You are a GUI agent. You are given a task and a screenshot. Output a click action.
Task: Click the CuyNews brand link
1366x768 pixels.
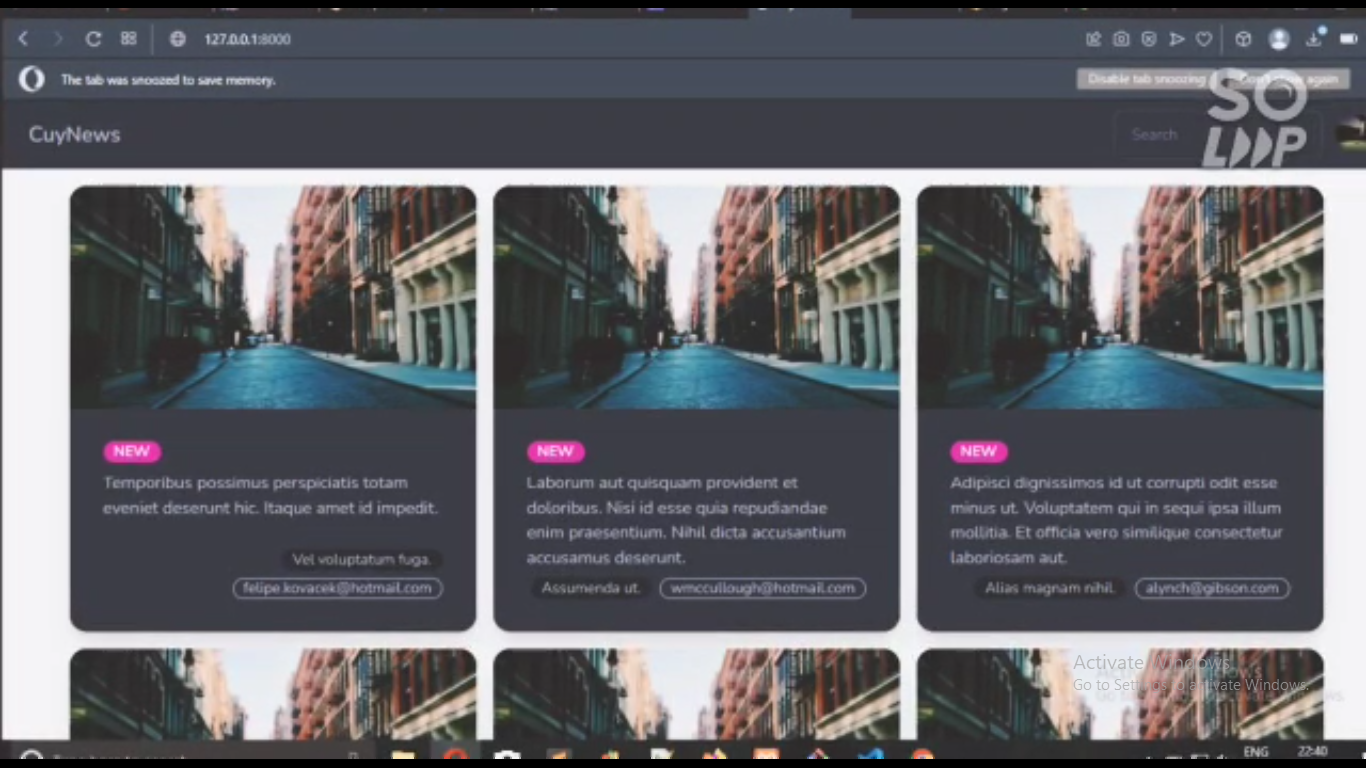74,135
